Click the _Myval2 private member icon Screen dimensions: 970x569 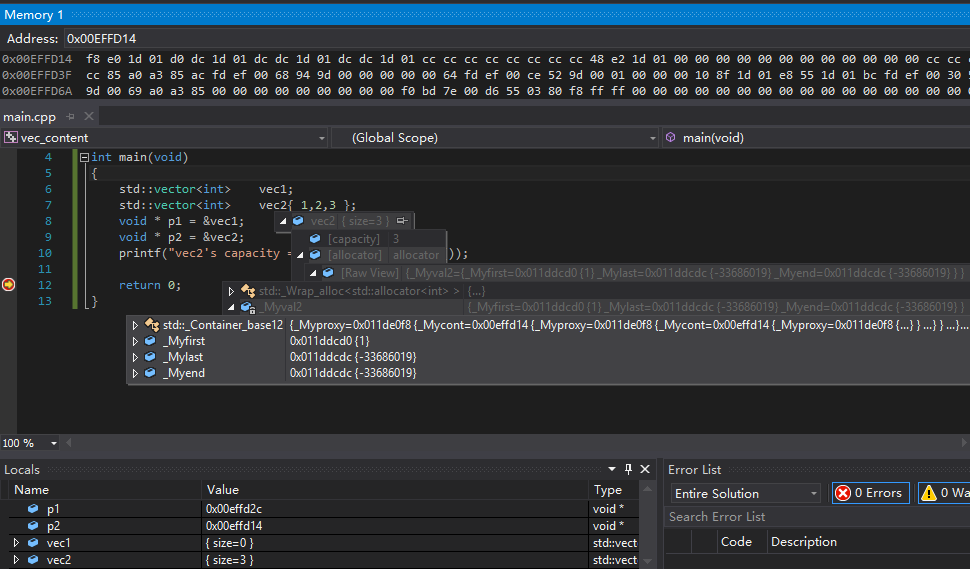(248, 307)
